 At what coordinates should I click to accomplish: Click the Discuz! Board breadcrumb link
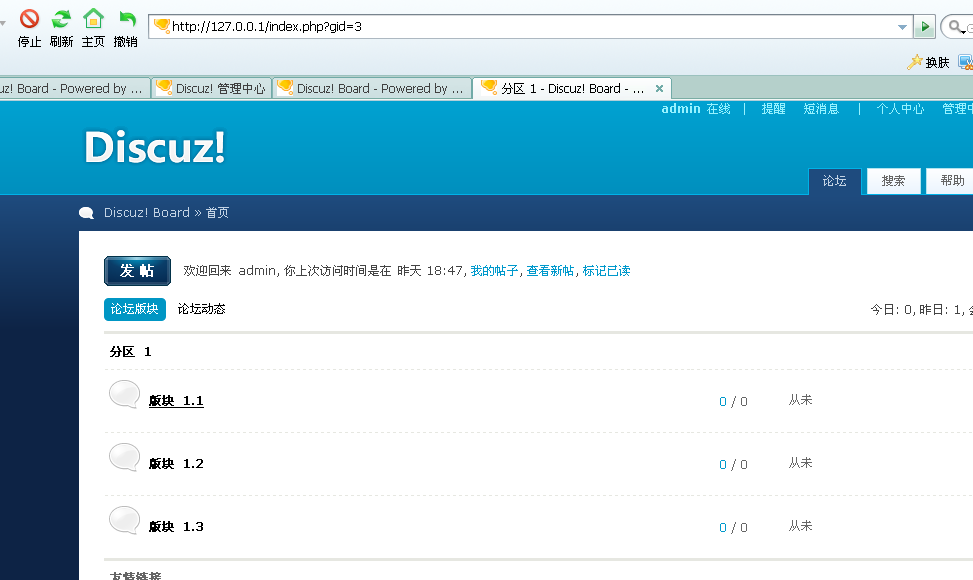[146, 213]
